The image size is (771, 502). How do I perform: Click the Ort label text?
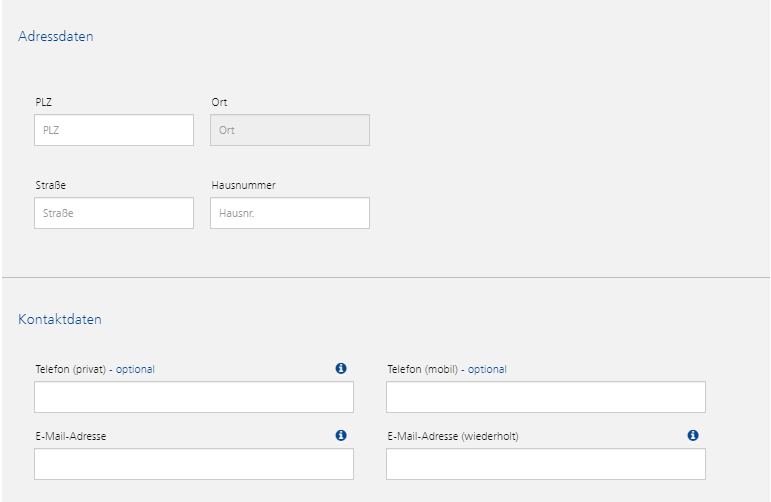(219, 102)
